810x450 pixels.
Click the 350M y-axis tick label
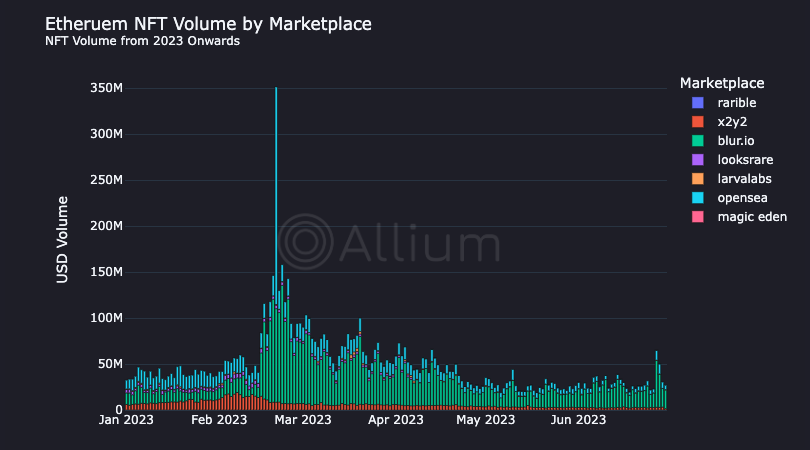[x=105, y=88]
